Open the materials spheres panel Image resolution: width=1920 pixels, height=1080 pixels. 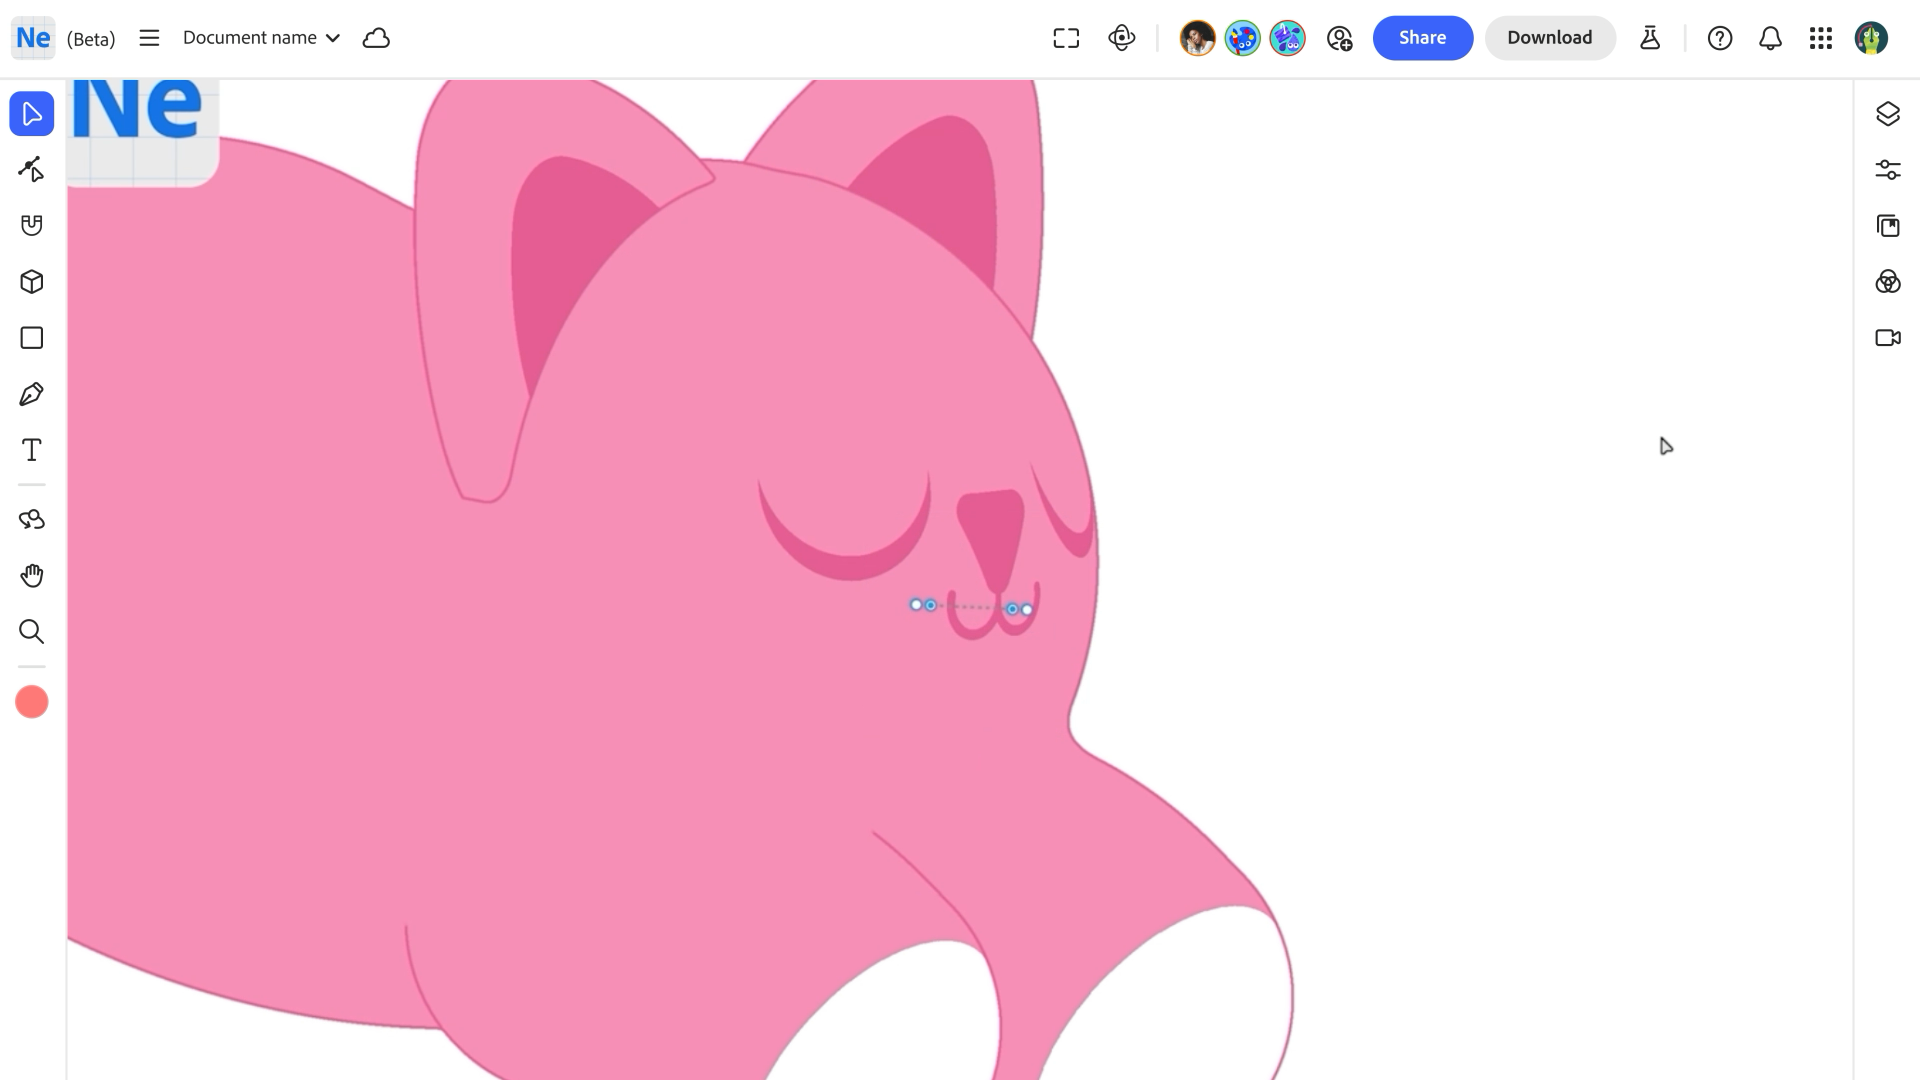tap(1888, 282)
